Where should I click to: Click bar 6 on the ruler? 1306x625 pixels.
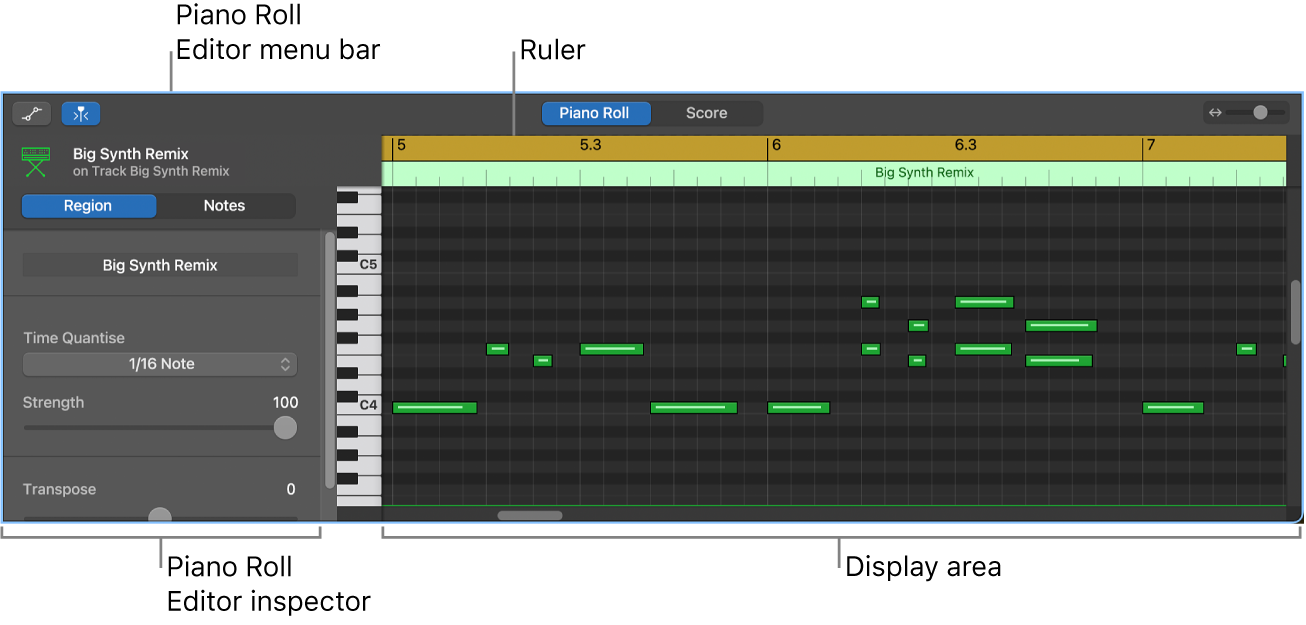780,145
